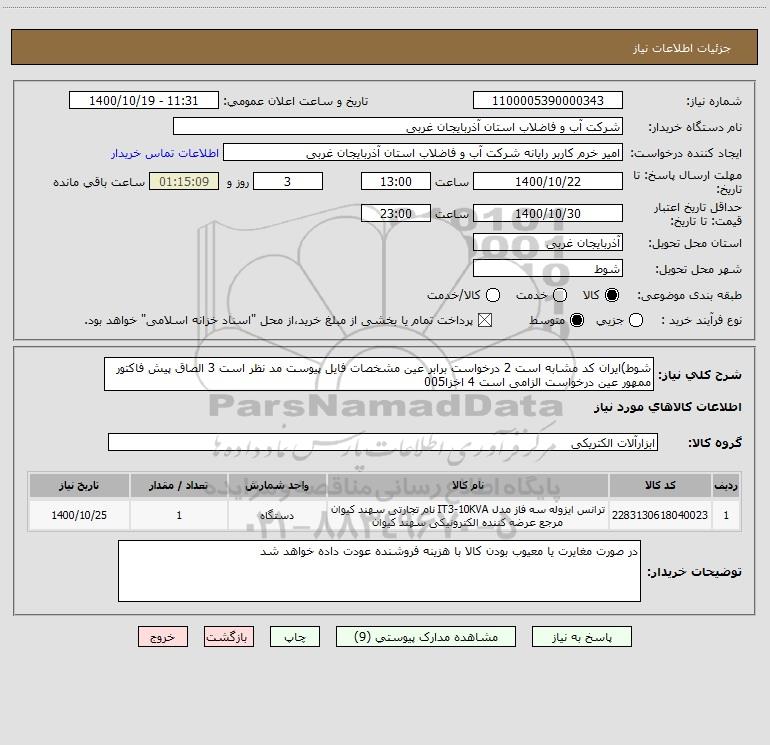Click the buyer organization name field
770x745 pixels.
pyautogui.click(x=398, y=126)
